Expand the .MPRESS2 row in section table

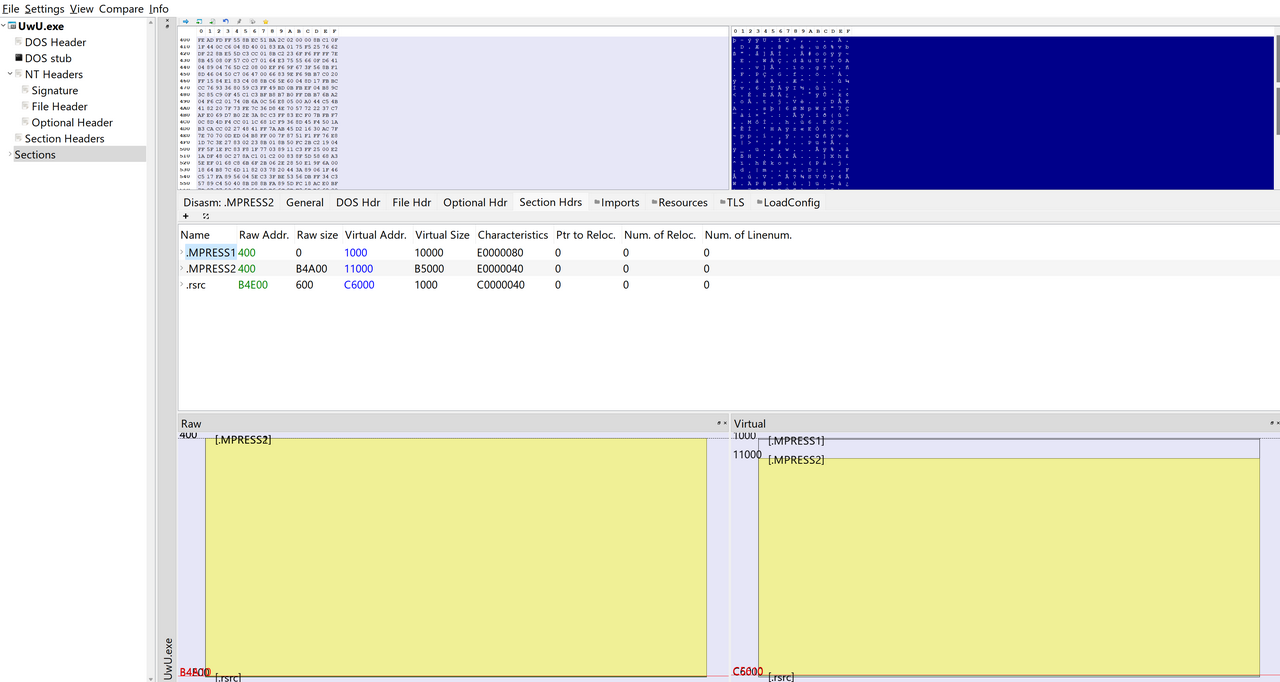pos(182,269)
